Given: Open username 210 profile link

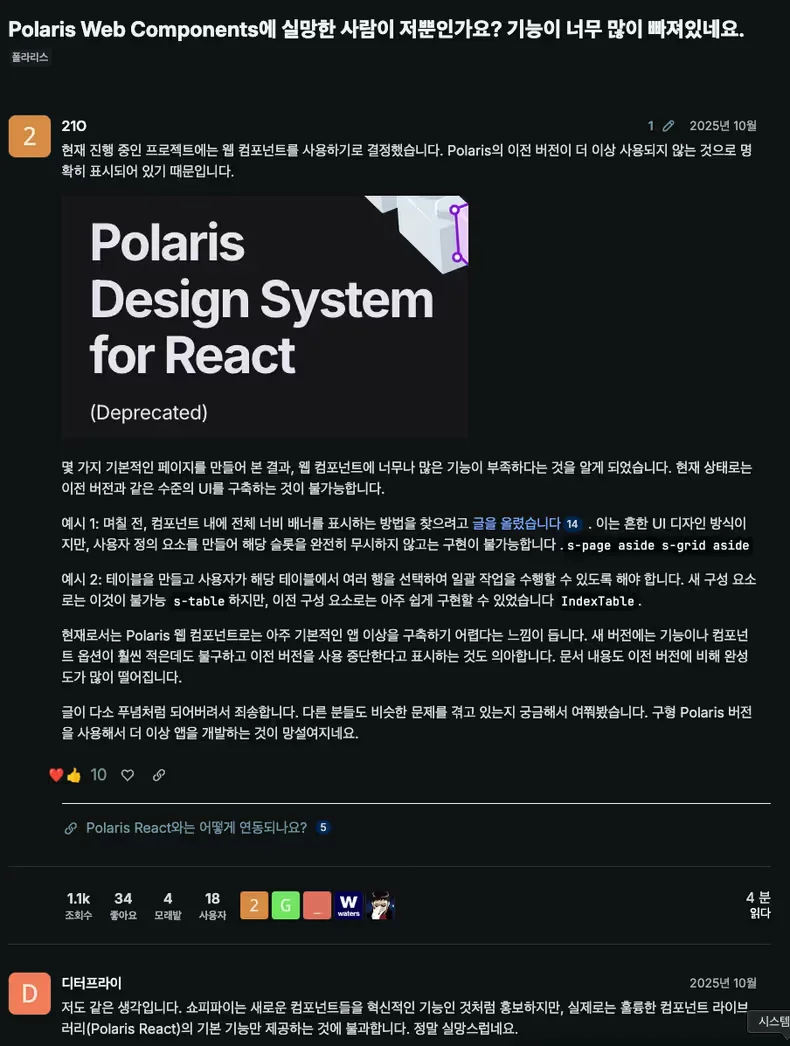Looking at the screenshot, I should pyautogui.click(x=74, y=125).
